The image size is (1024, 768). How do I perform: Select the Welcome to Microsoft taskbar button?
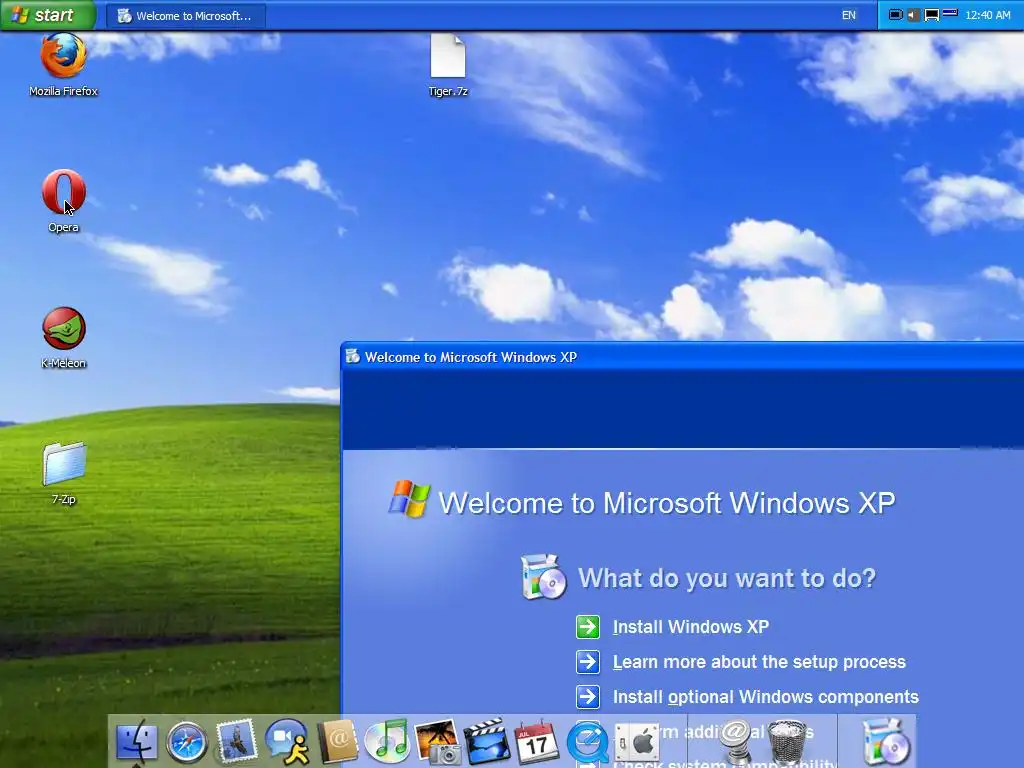tap(185, 16)
